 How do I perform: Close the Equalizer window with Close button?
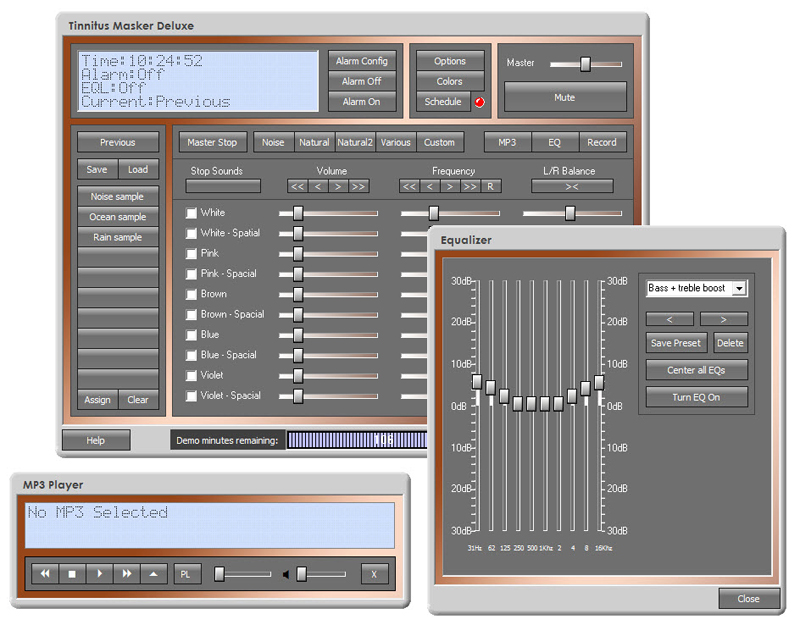[749, 598]
